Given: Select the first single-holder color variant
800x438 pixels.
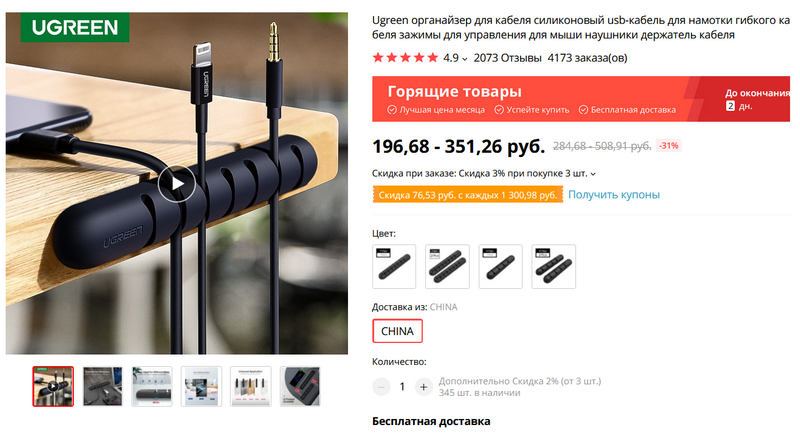Looking at the screenshot, I should click(394, 266).
